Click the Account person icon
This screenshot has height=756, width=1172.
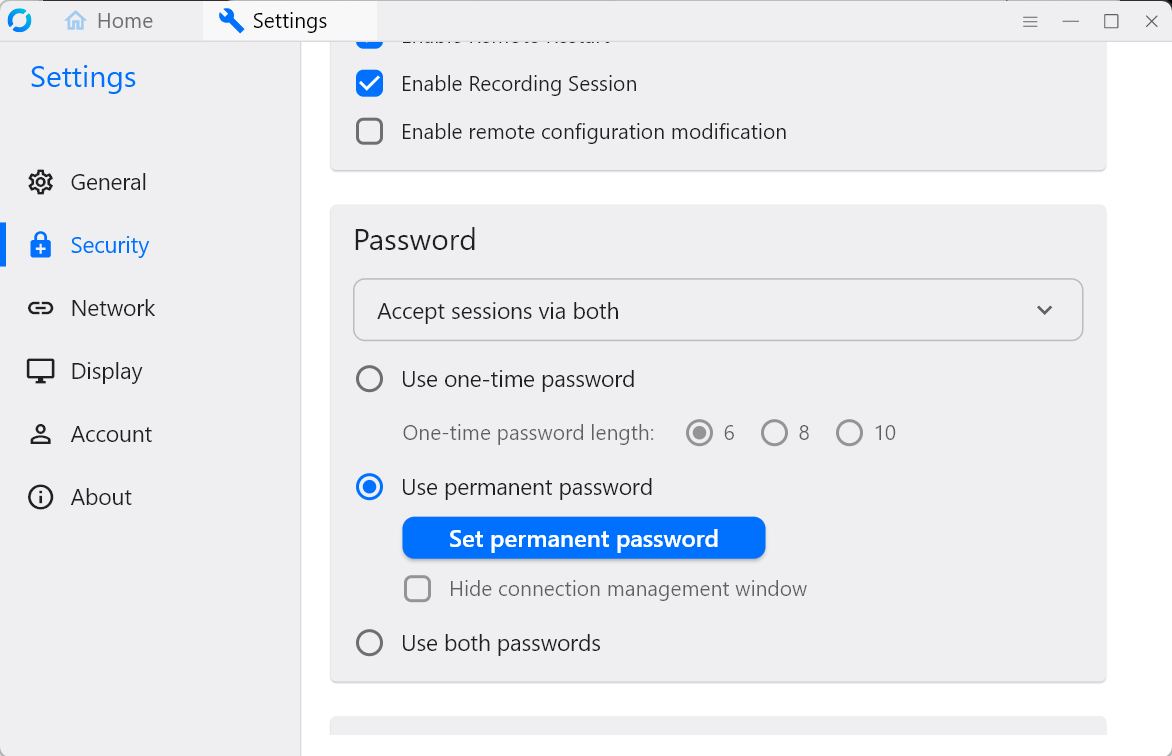point(40,433)
